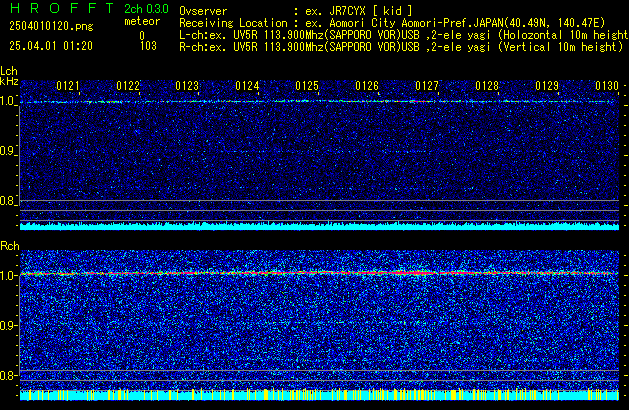Click the '1.0' frequency label on Rch axis

point(8,276)
